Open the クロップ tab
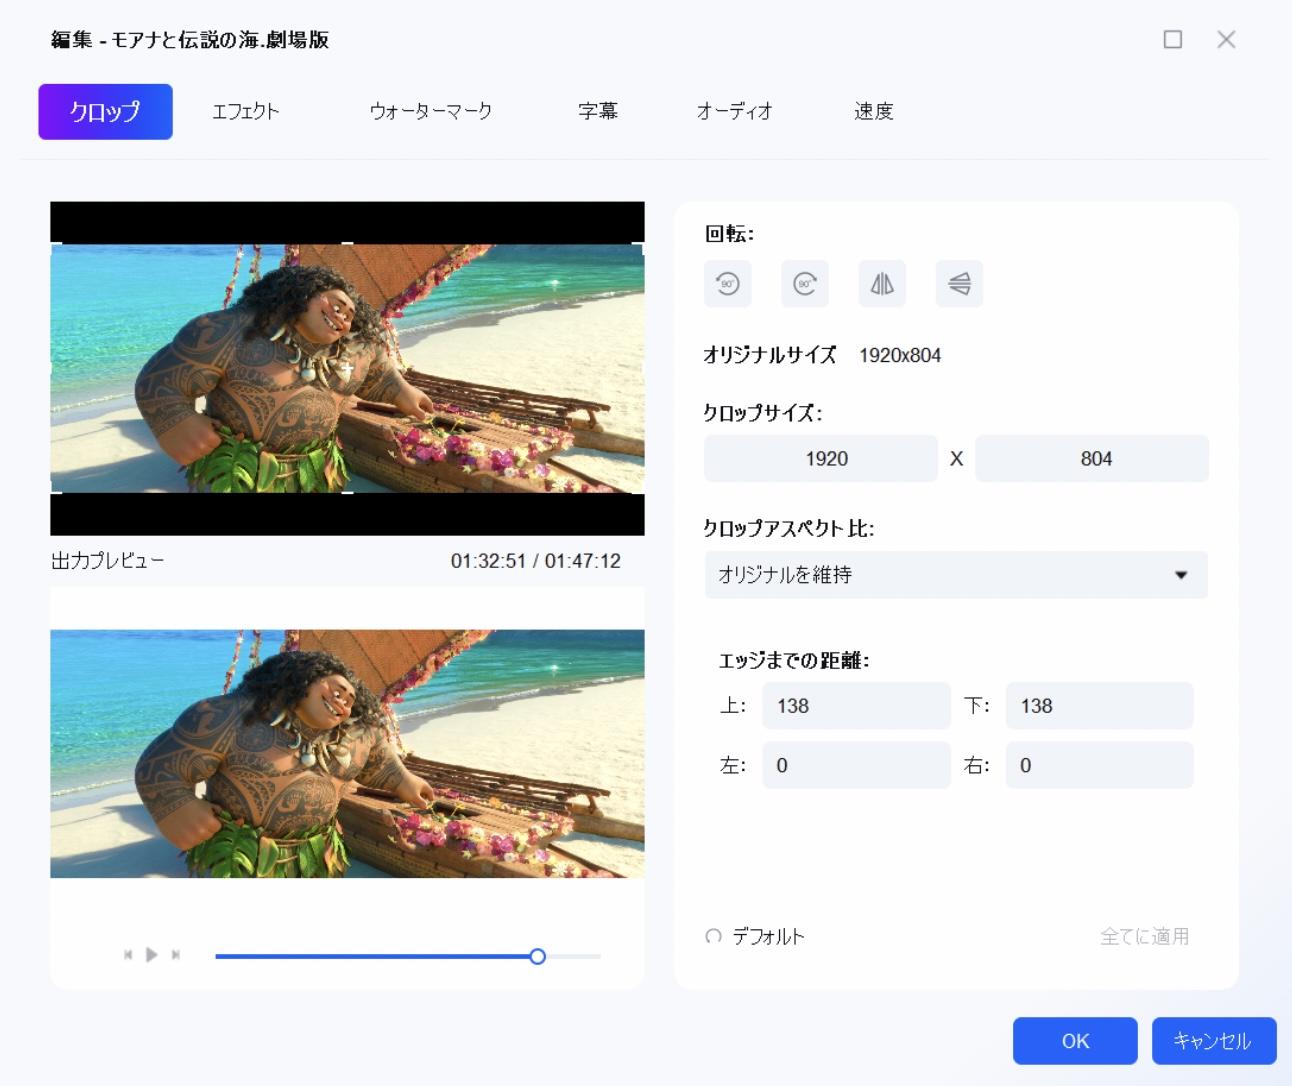Viewport: 1292px width, 1086px height. pos(105,111)
